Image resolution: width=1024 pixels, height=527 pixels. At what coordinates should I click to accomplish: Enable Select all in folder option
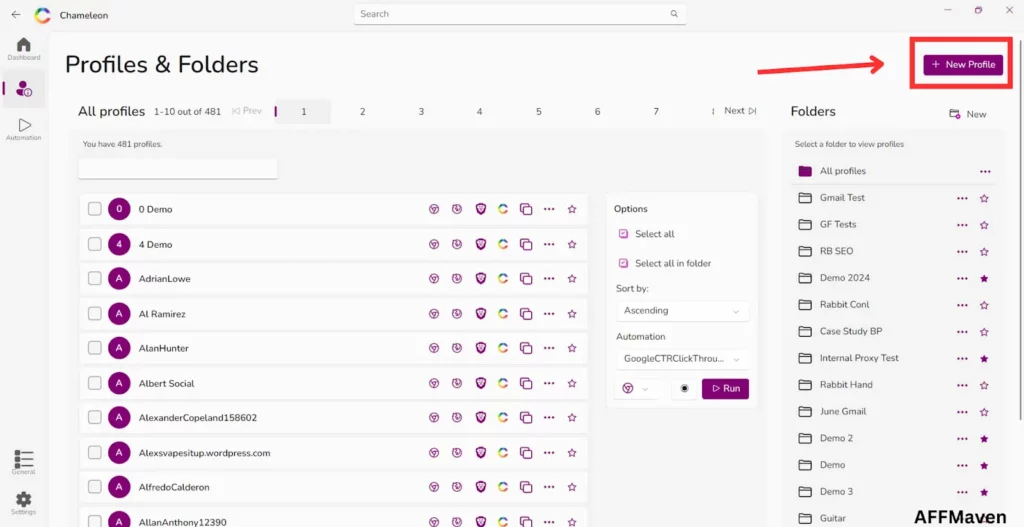pos(665,263)
